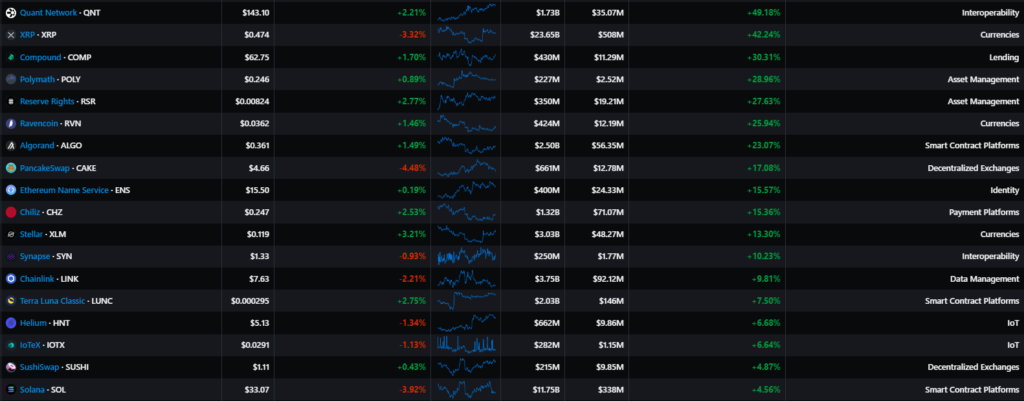Open the IoTeX asset link
Image resolution: width=1024 pixels, height=401 pixels.
pos(30,345)
